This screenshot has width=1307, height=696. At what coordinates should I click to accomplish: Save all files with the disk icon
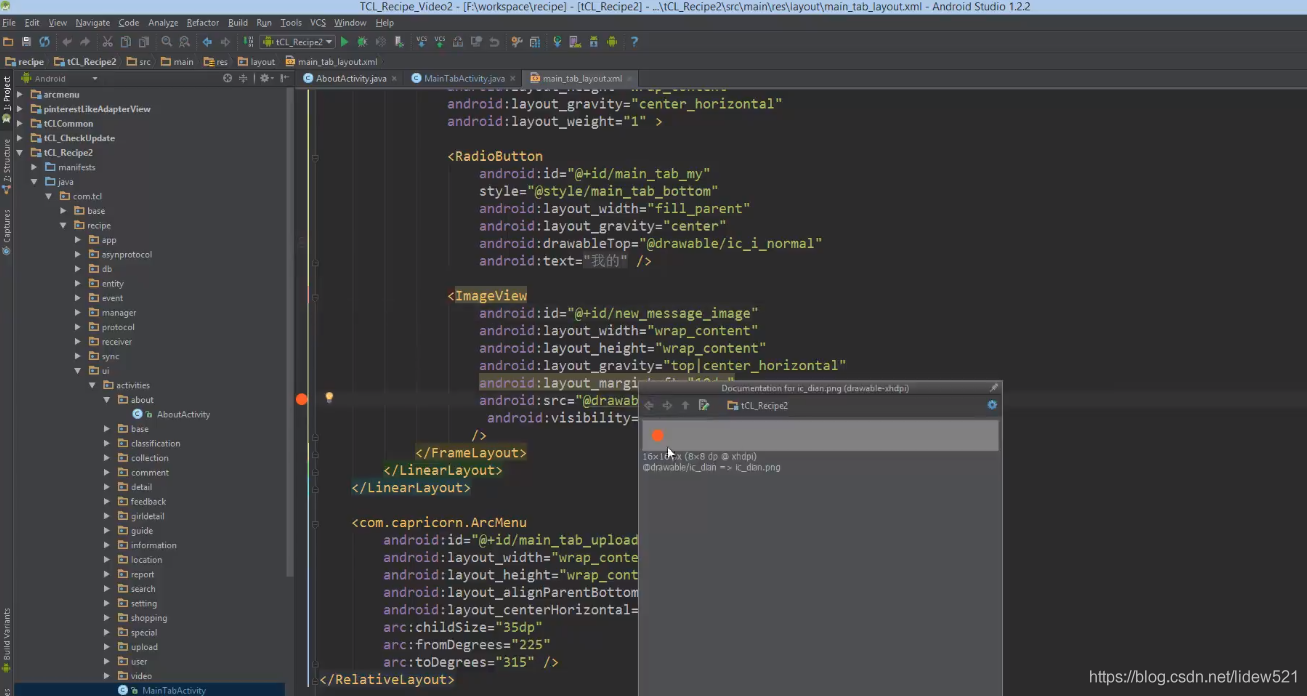click(x=28, y=42)
